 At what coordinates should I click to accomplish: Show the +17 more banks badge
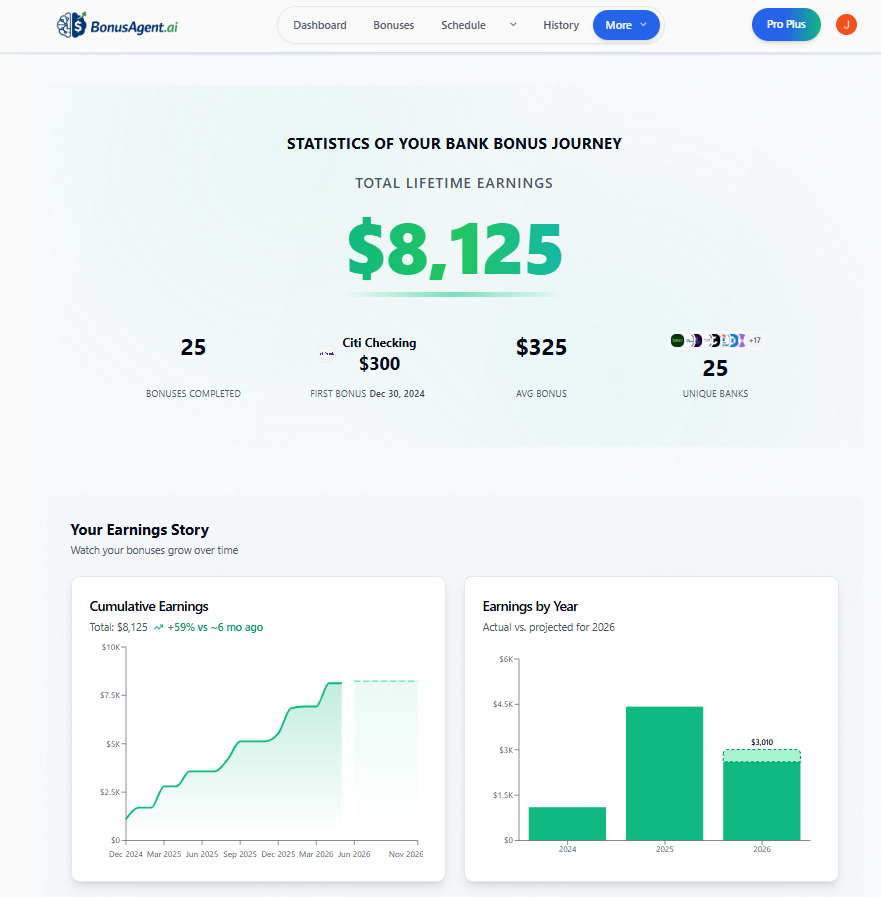coord(755,340)
